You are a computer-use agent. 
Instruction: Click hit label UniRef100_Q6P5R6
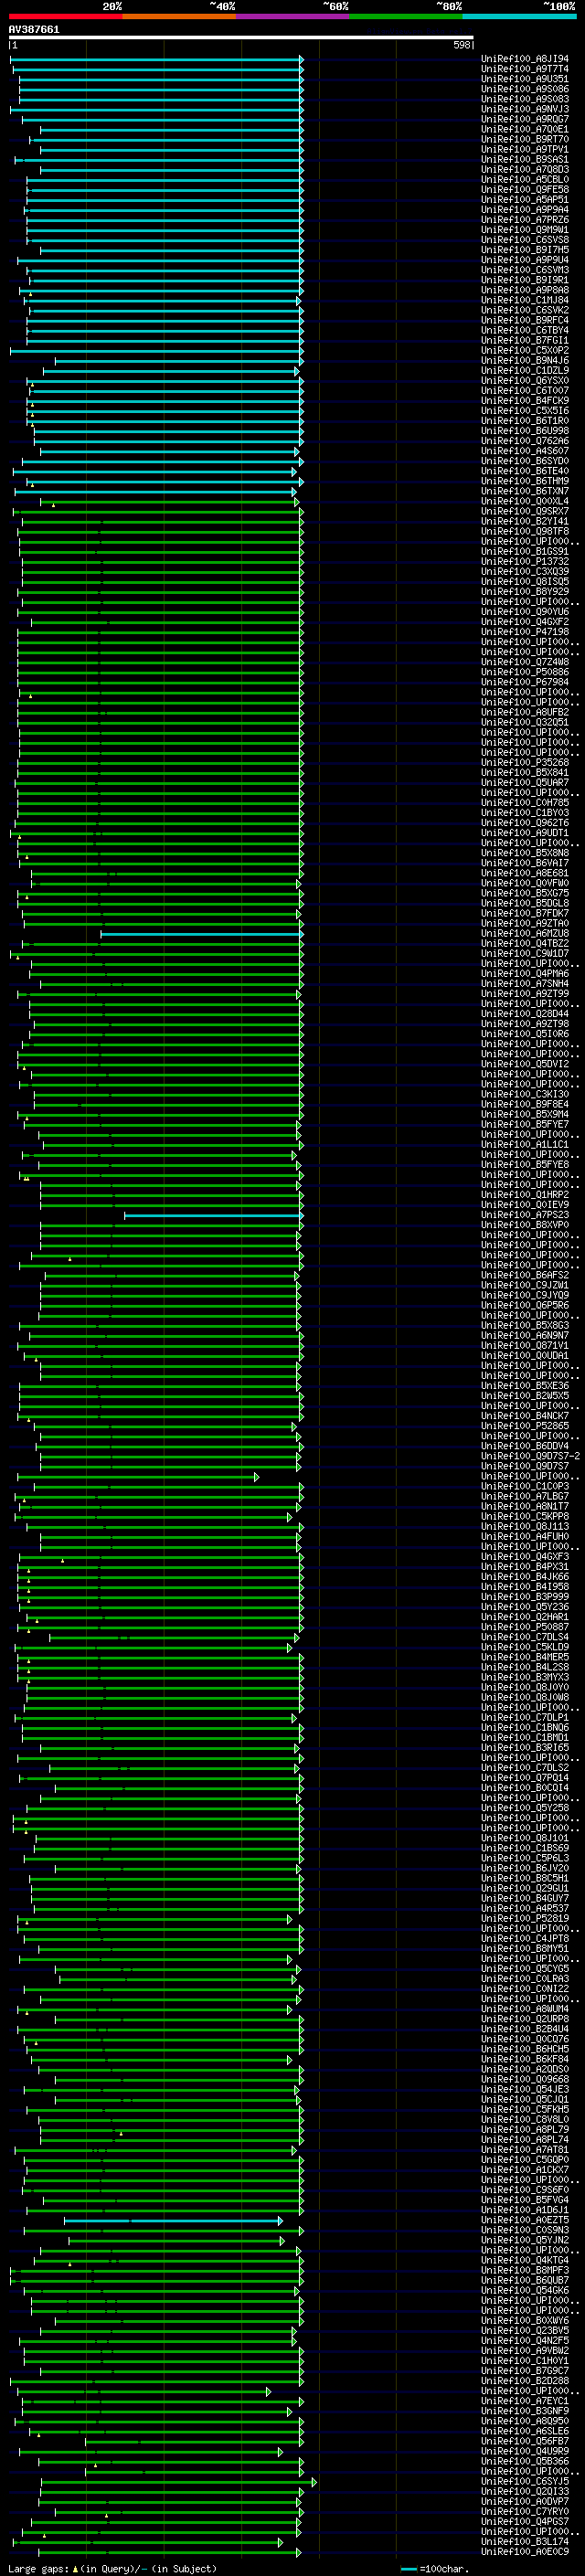pos(525,1305)
